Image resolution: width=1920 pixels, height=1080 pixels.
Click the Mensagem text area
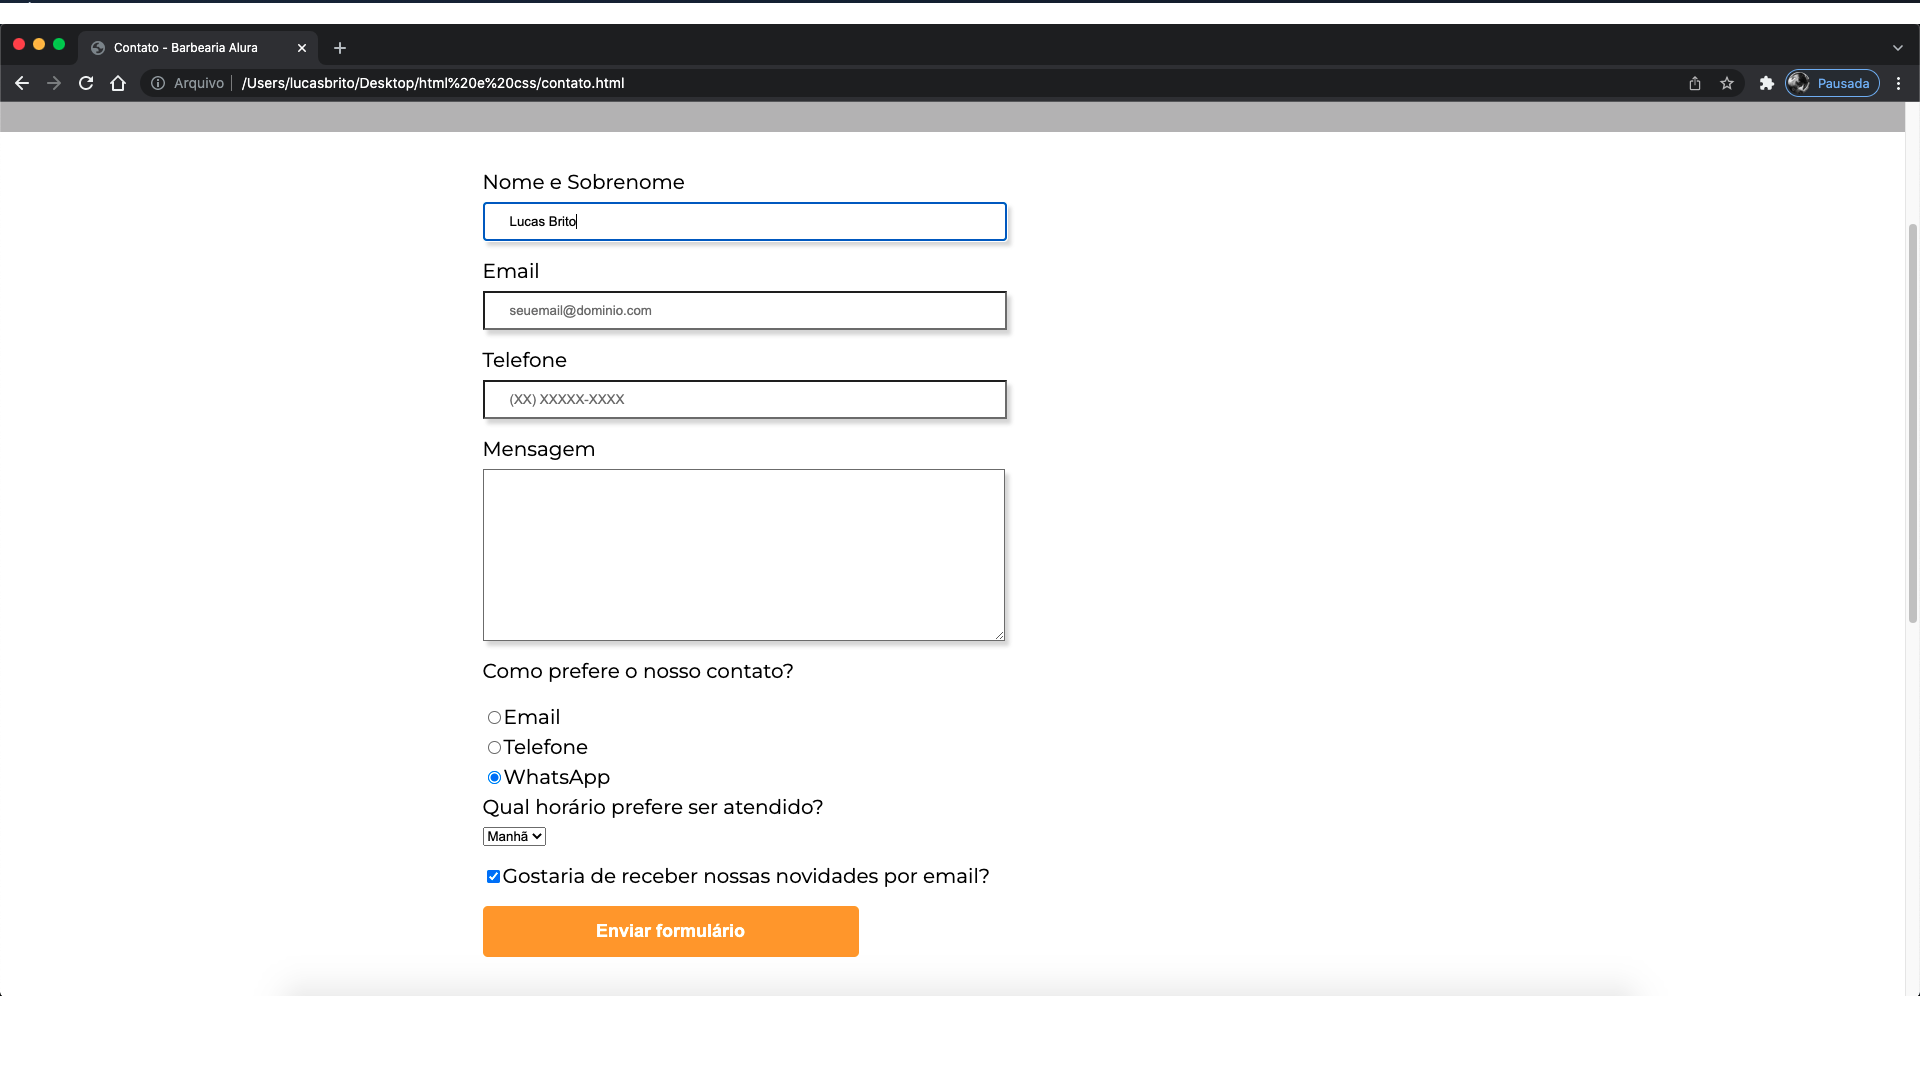pyautogui.click(x=743, y=555)
